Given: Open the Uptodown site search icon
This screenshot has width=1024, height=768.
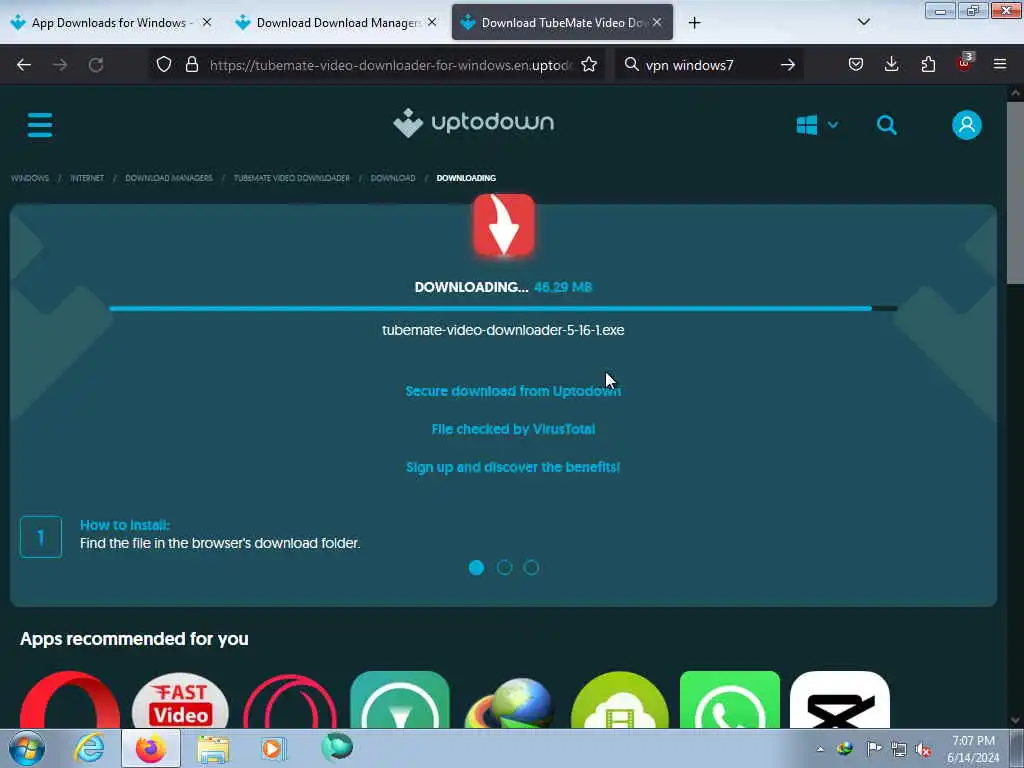Looking at the screenshot, I should tap(886, 125).
